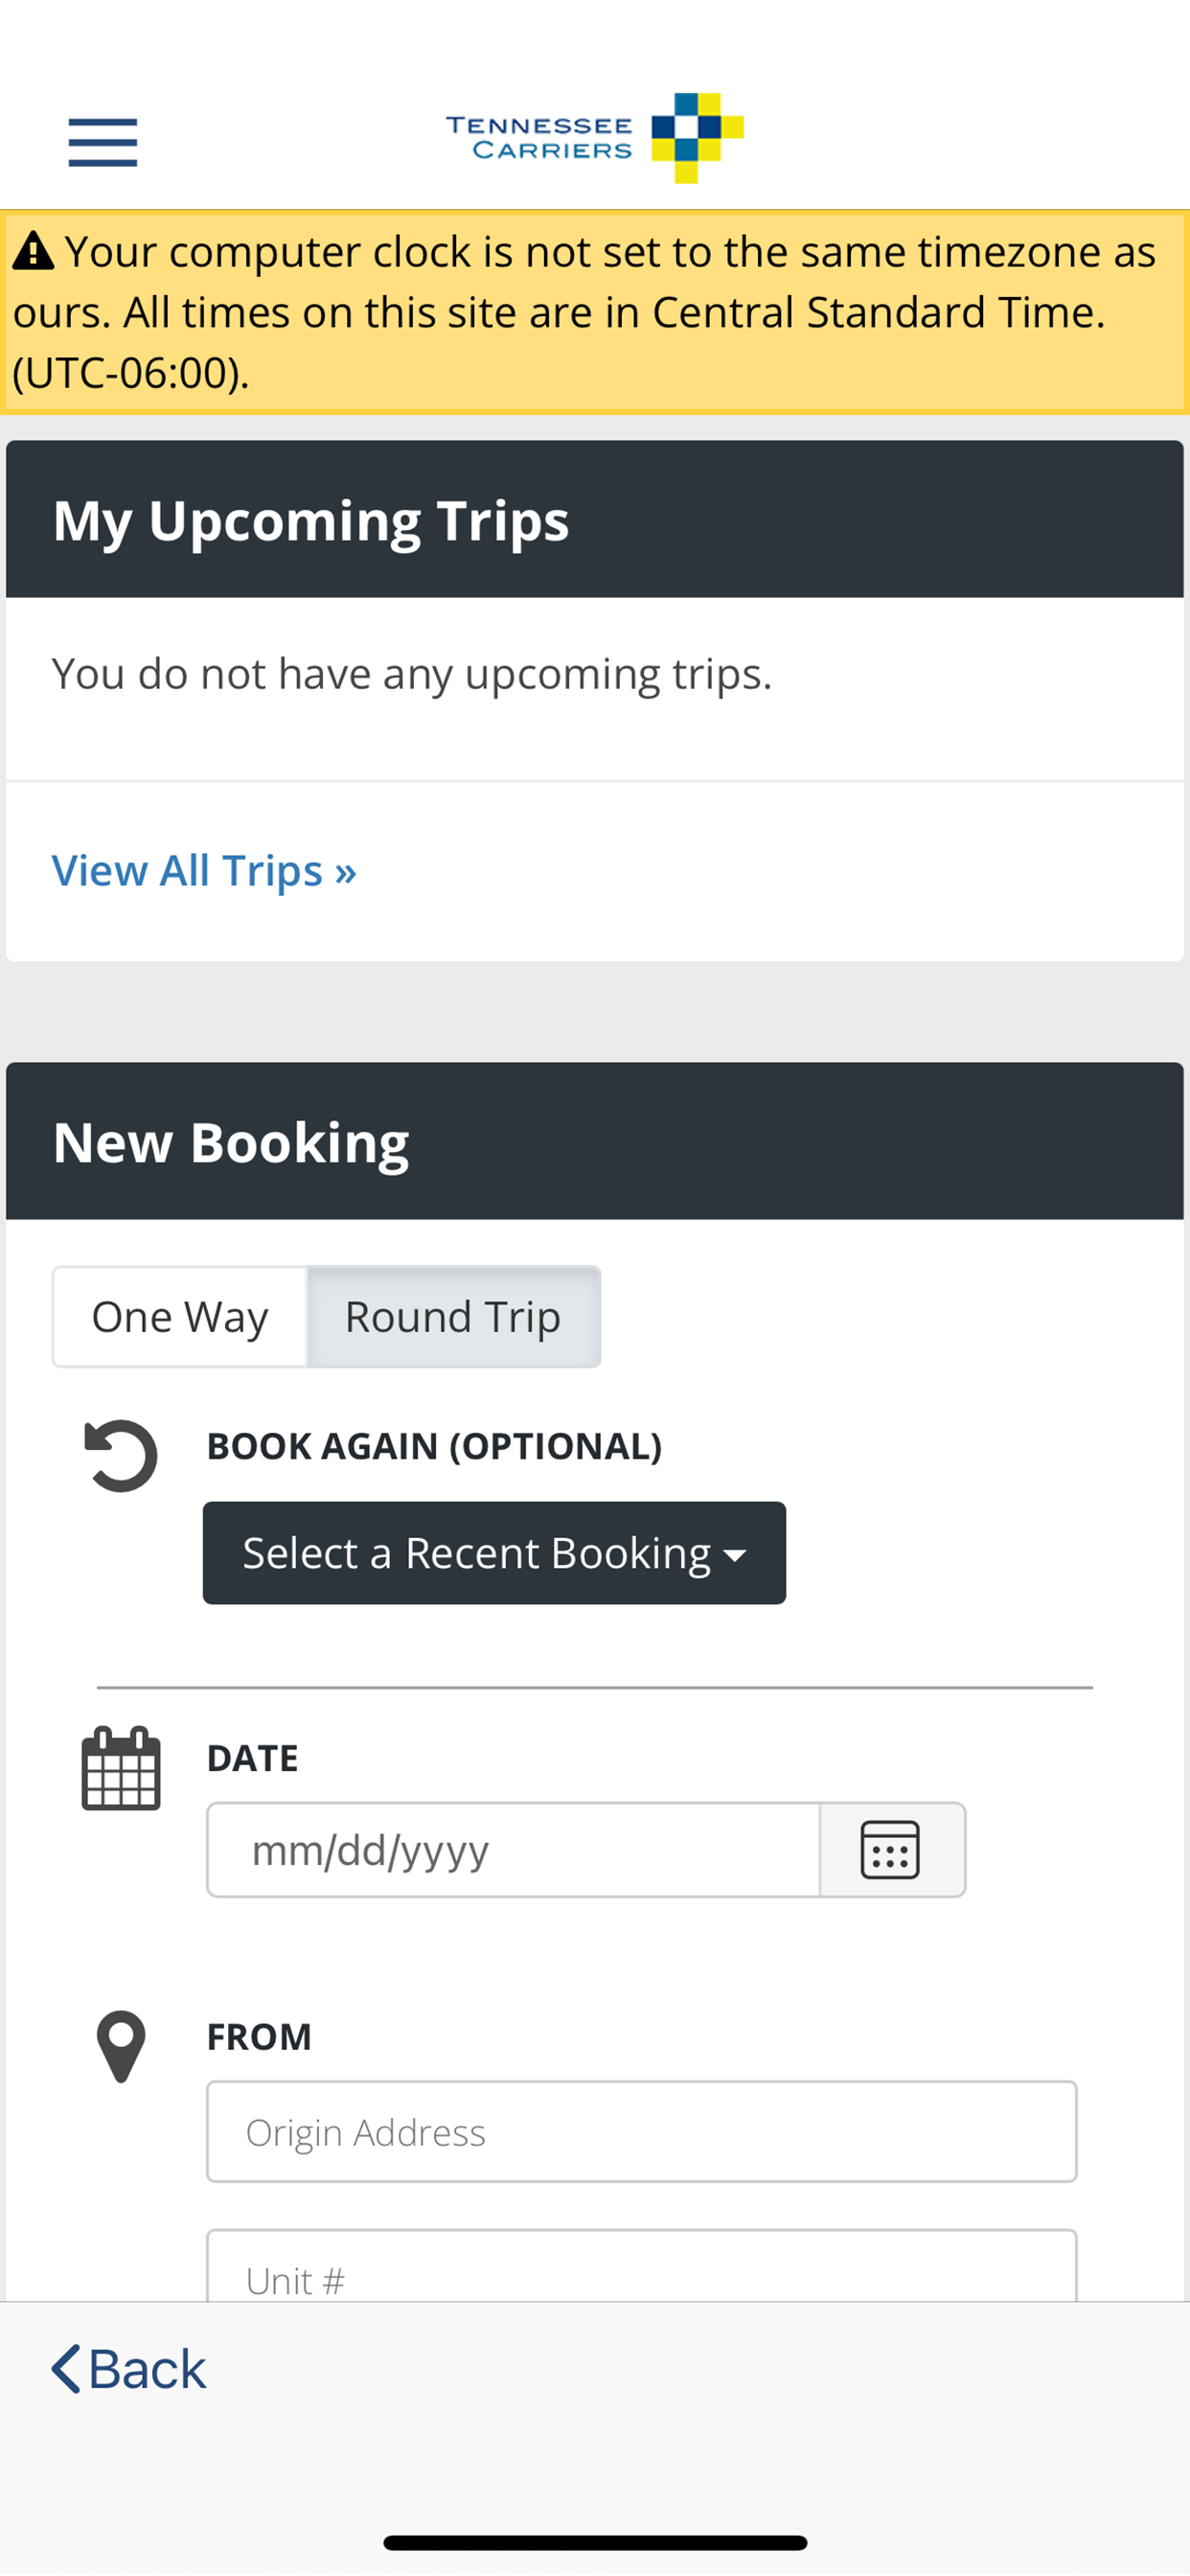Screen dimensions: 1190x2576
Task: Open the calendar date picker button
Action: tap(892, 1849)
